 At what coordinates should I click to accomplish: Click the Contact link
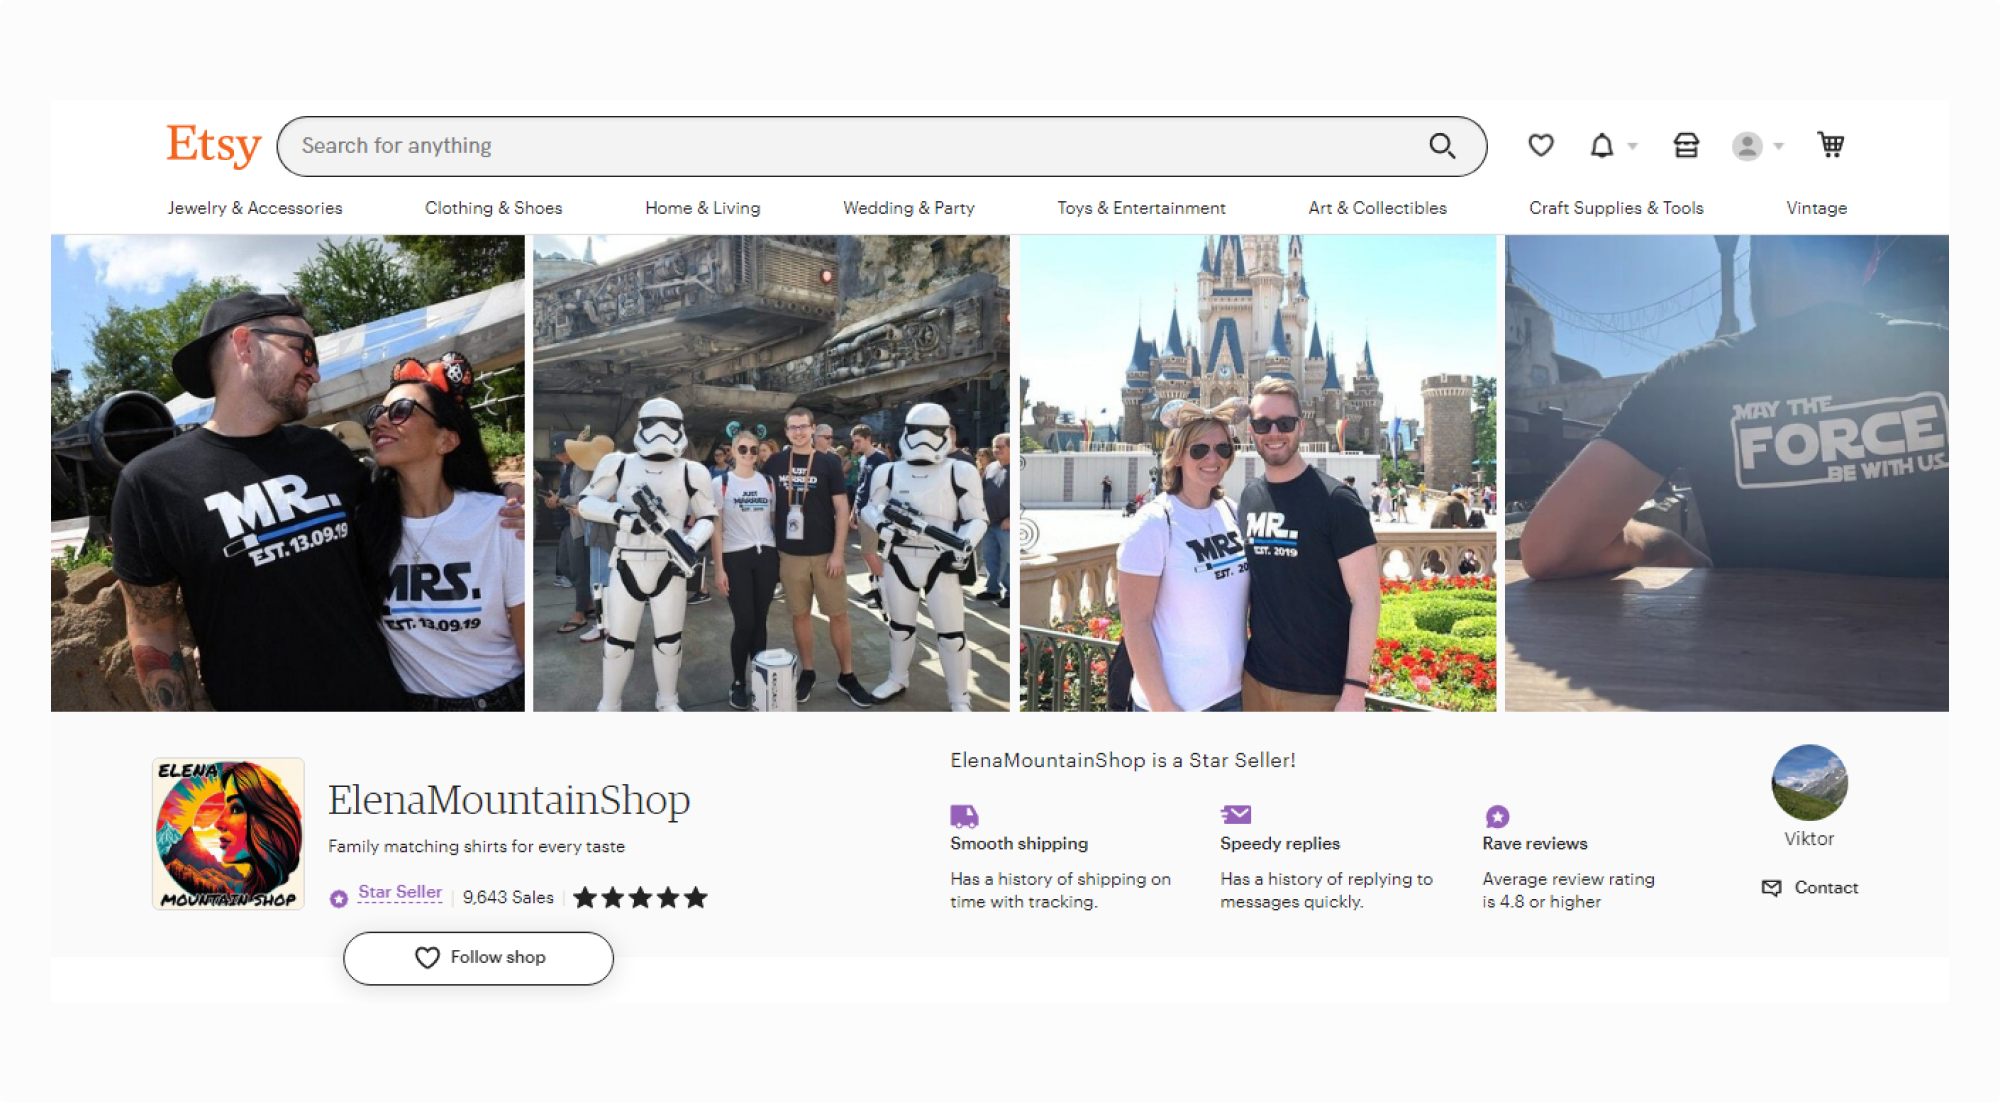1826,887
